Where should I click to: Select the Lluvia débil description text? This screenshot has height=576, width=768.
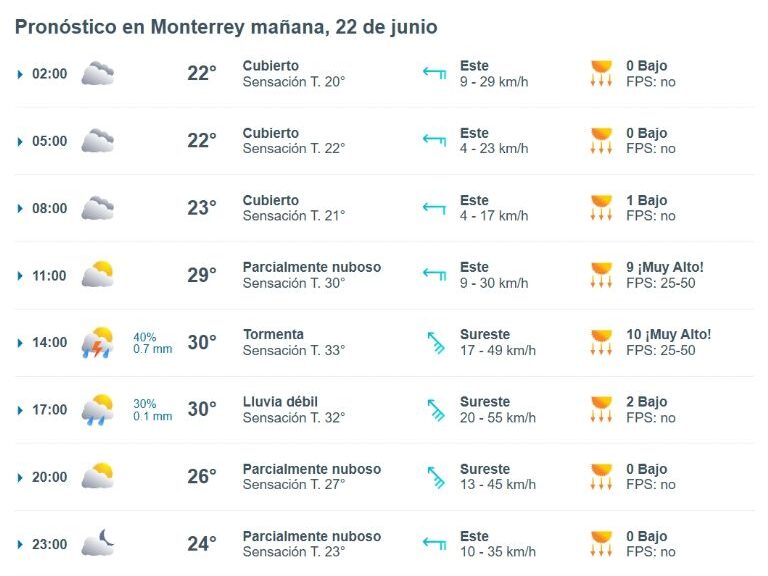280,402
